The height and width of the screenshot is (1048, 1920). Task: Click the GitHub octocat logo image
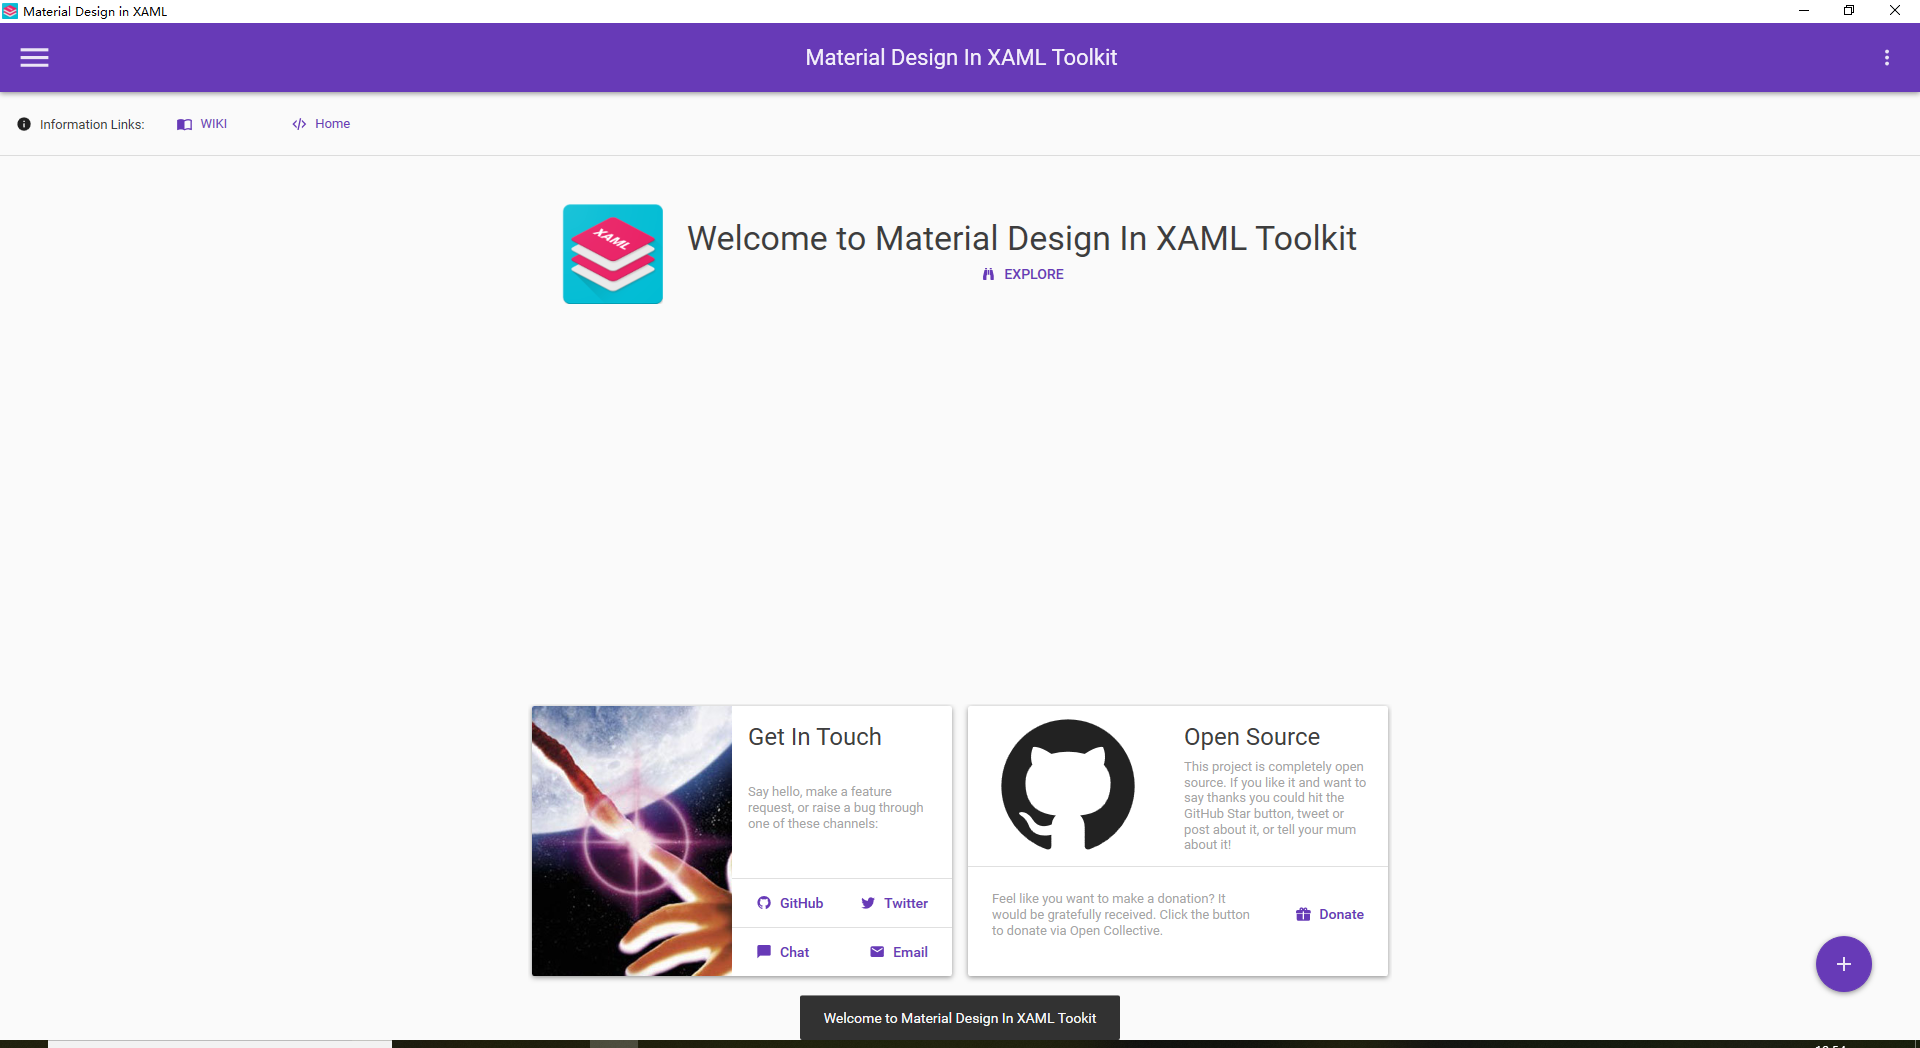tap(1068, 785)
